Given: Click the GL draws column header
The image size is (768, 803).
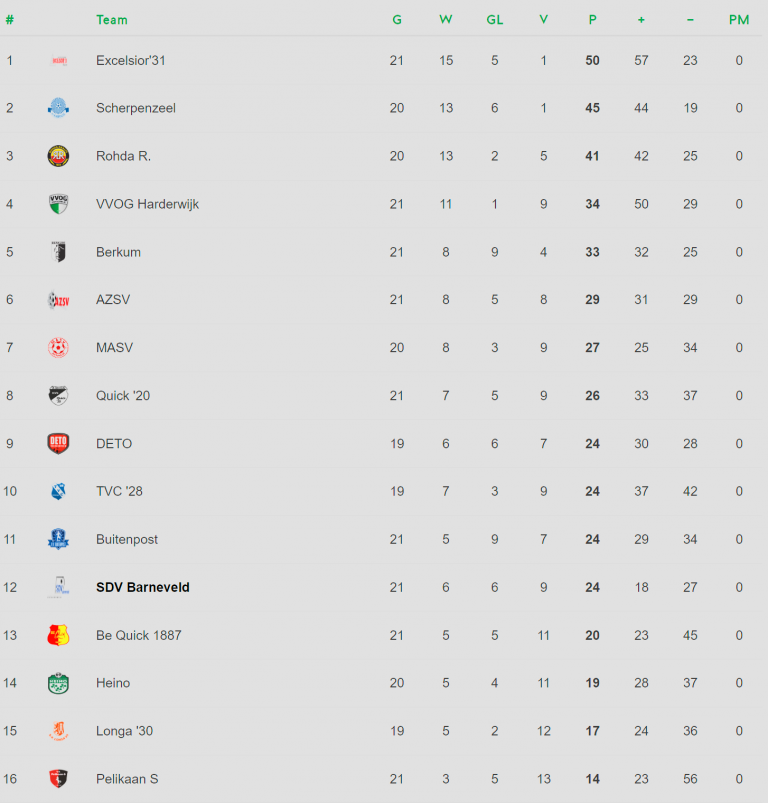Looking at the screenshot, I should [495, 20].
